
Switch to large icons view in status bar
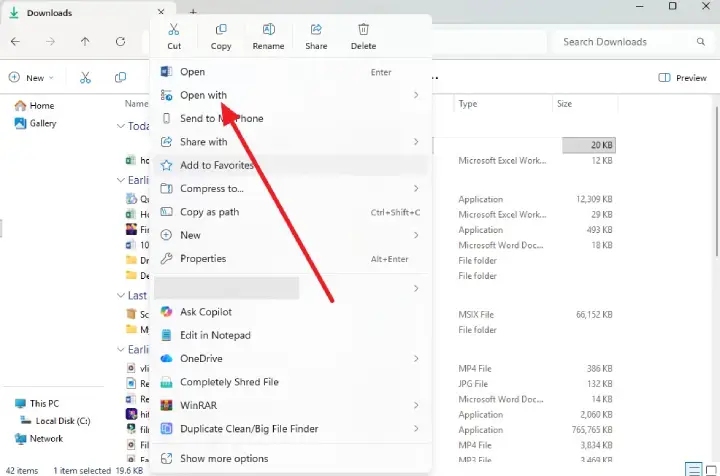click(x=711, y=470)
